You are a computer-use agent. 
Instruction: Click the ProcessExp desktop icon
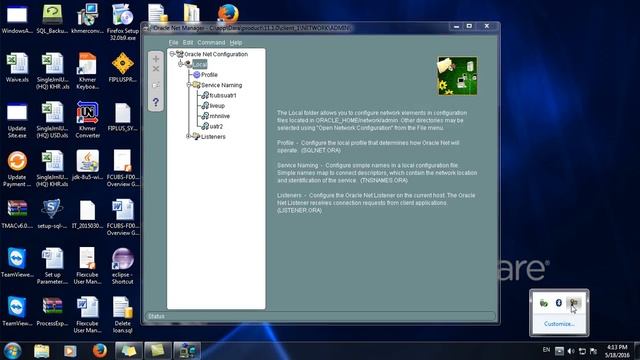[52, 312]
